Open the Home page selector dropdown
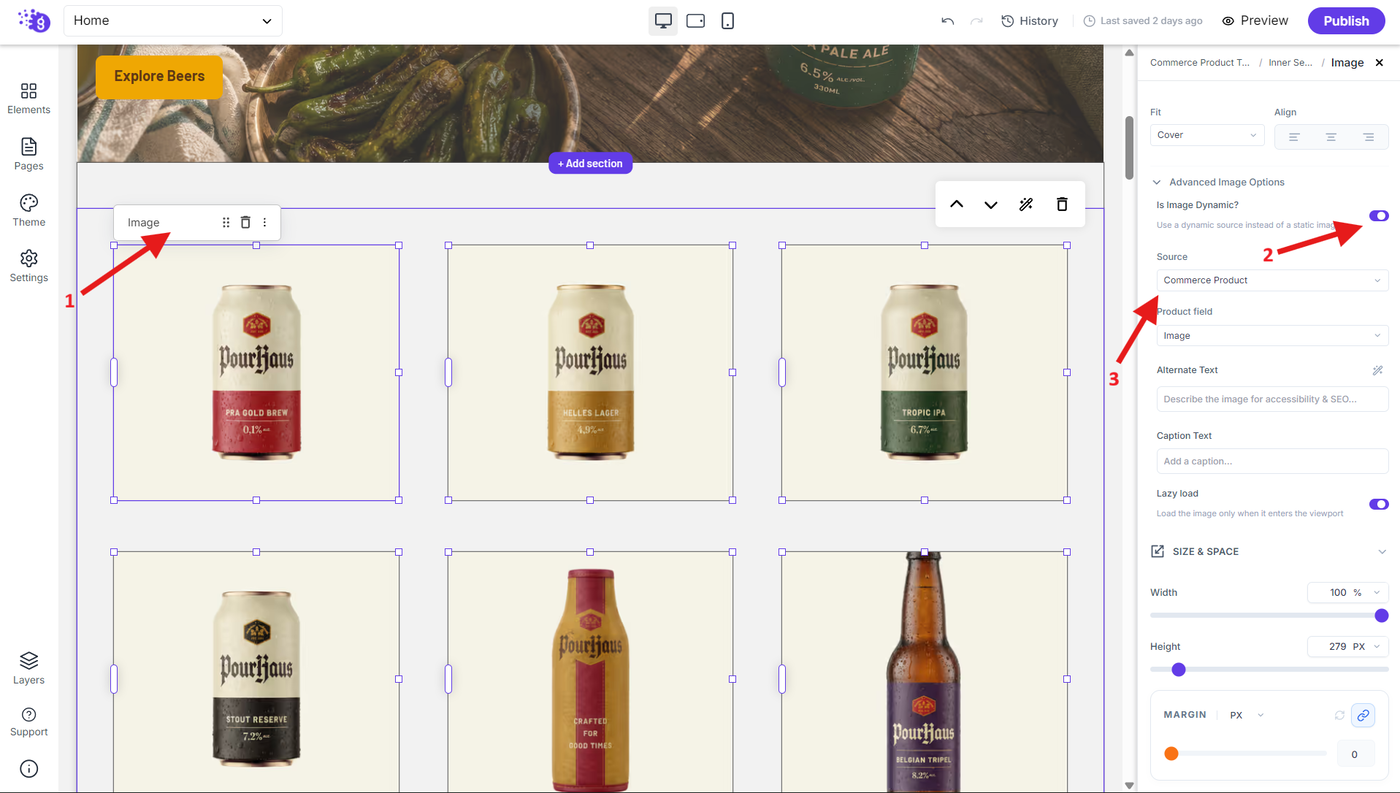This screenshot has height=793, width=1400. point(173,21)
